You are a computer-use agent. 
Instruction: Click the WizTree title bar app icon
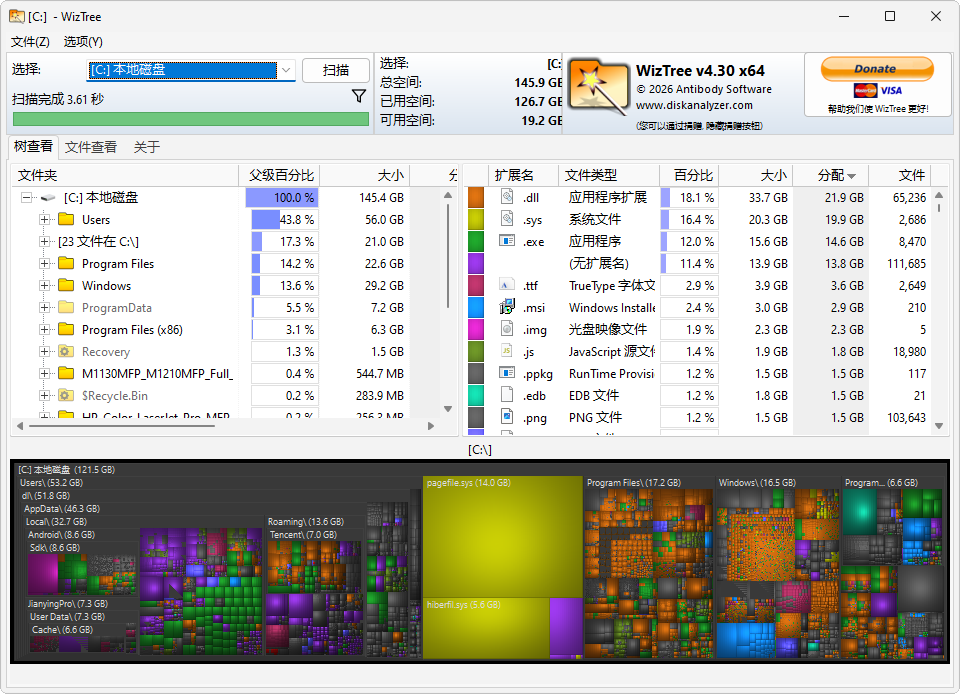tap(17, 17)
